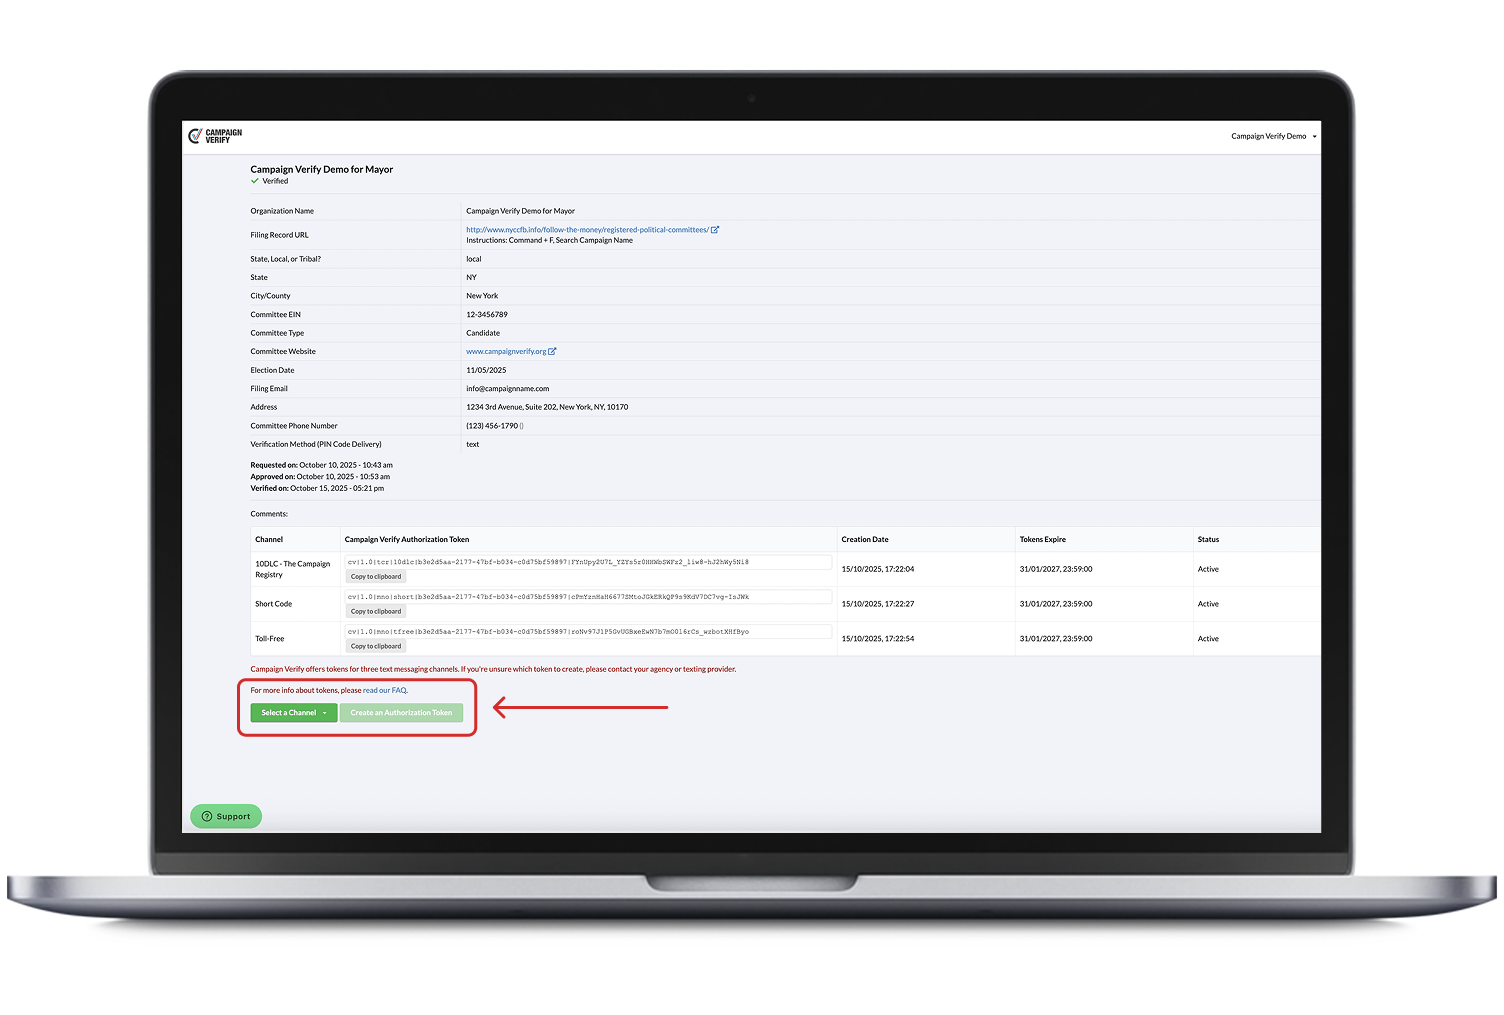Click creation date 15/10/2025, 17:22:54
Image resolution: width=1504 pixels, height=1015 pixels.
pos(878,638)
